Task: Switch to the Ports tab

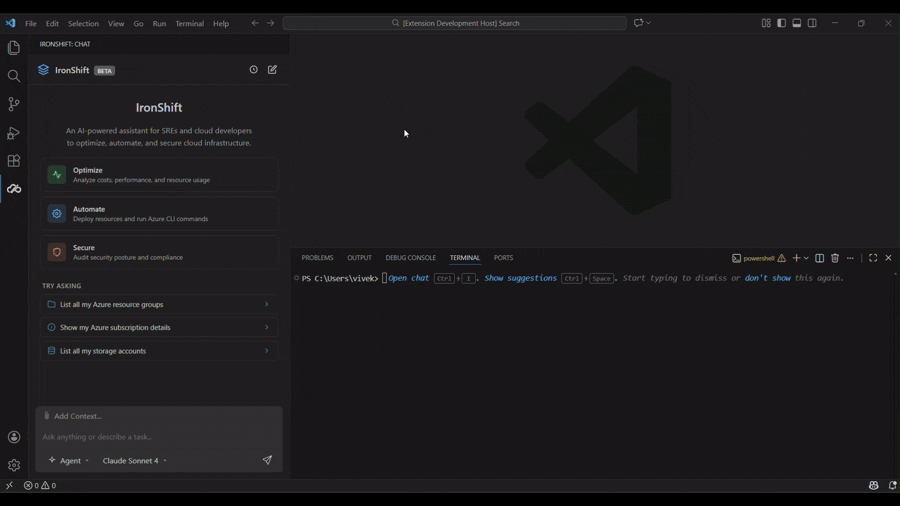Action: (503, 258)
